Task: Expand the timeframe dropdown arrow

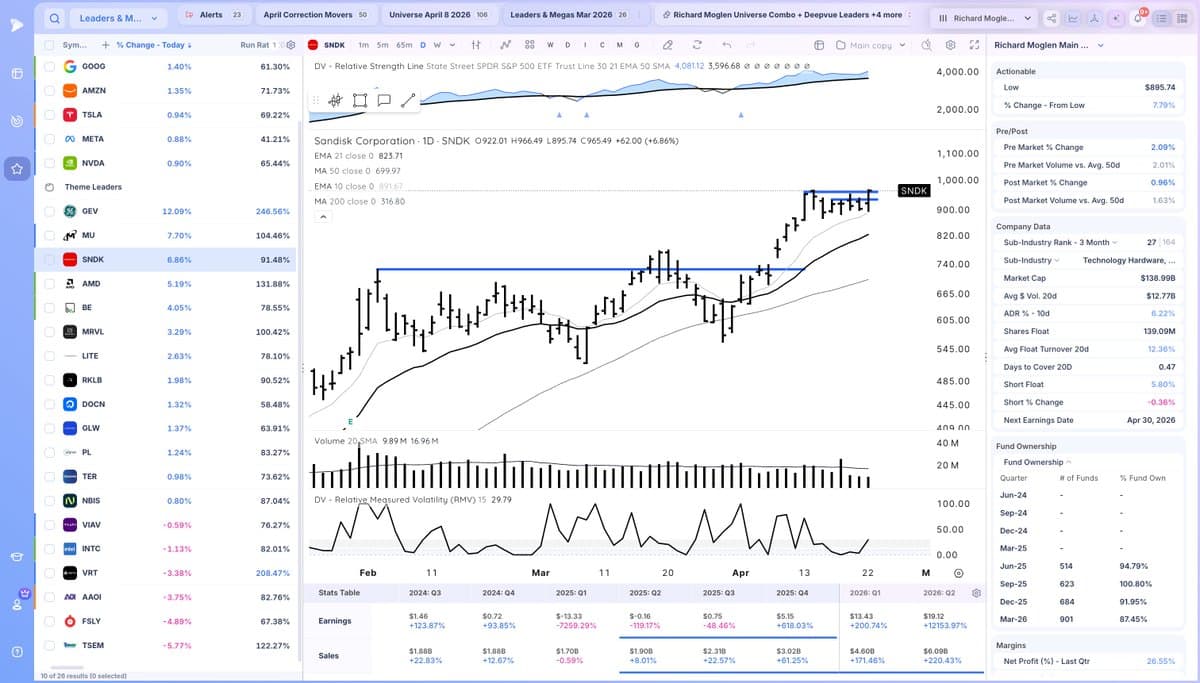Action: click(x=453, y=45)
